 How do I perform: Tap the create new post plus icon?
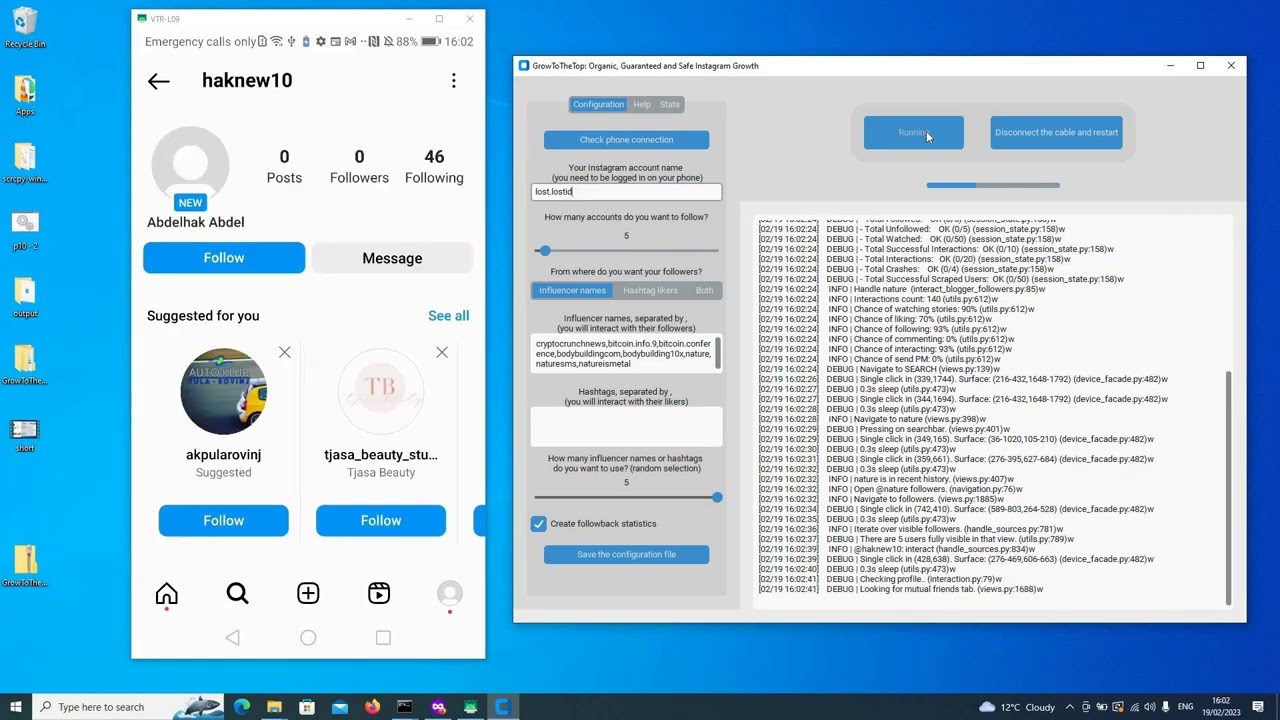pyautogui.click(x=308, y=594)
